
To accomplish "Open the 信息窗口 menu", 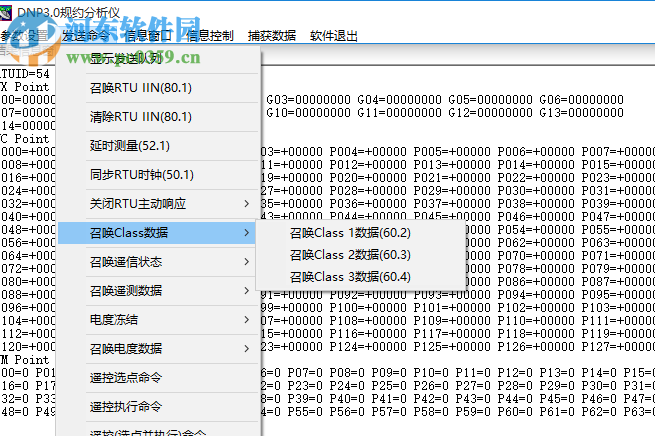I will (148, 36).
